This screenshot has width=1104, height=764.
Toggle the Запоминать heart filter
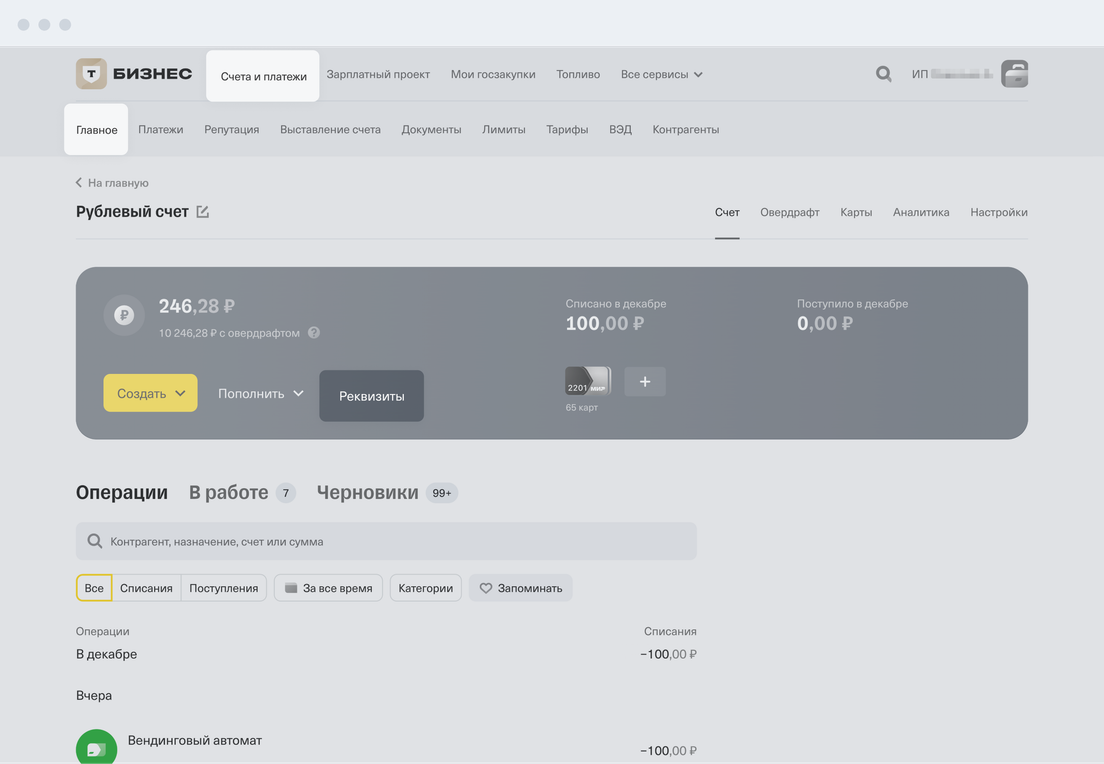[520, 588]
